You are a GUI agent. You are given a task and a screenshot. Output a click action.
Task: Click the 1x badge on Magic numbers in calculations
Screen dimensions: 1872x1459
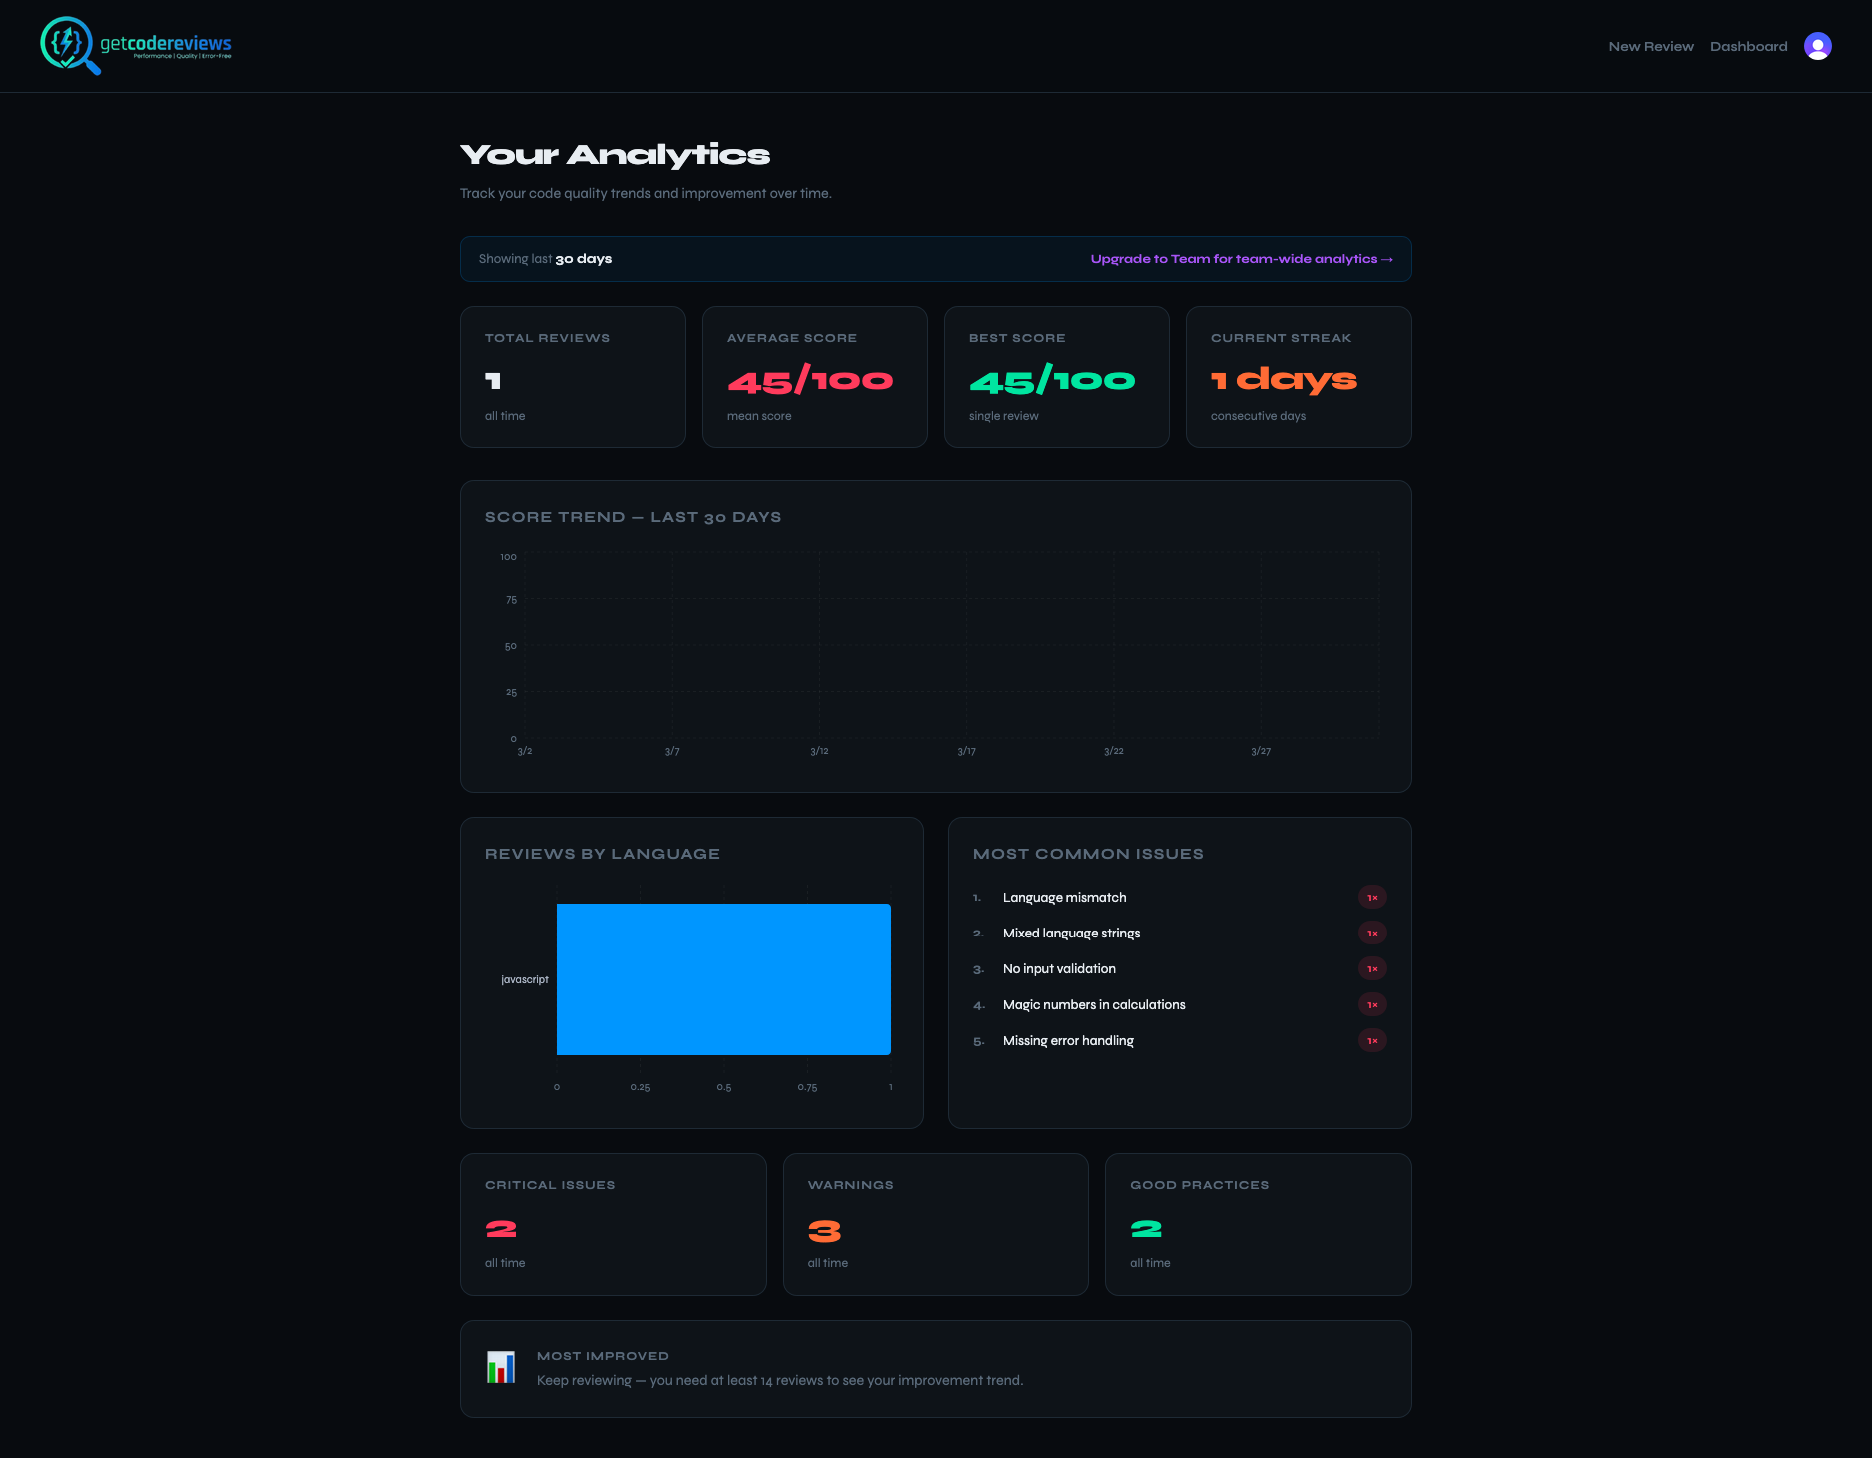click(x=1372, y=1004)
